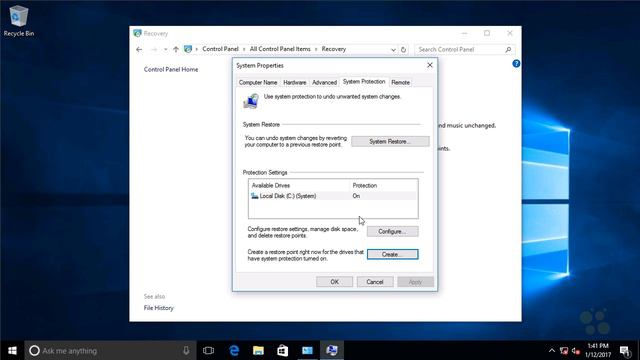Viewport: 640px width, 360px height.
Task: Click the Control Panel icon in address bar
Action: tap(188, 49)
